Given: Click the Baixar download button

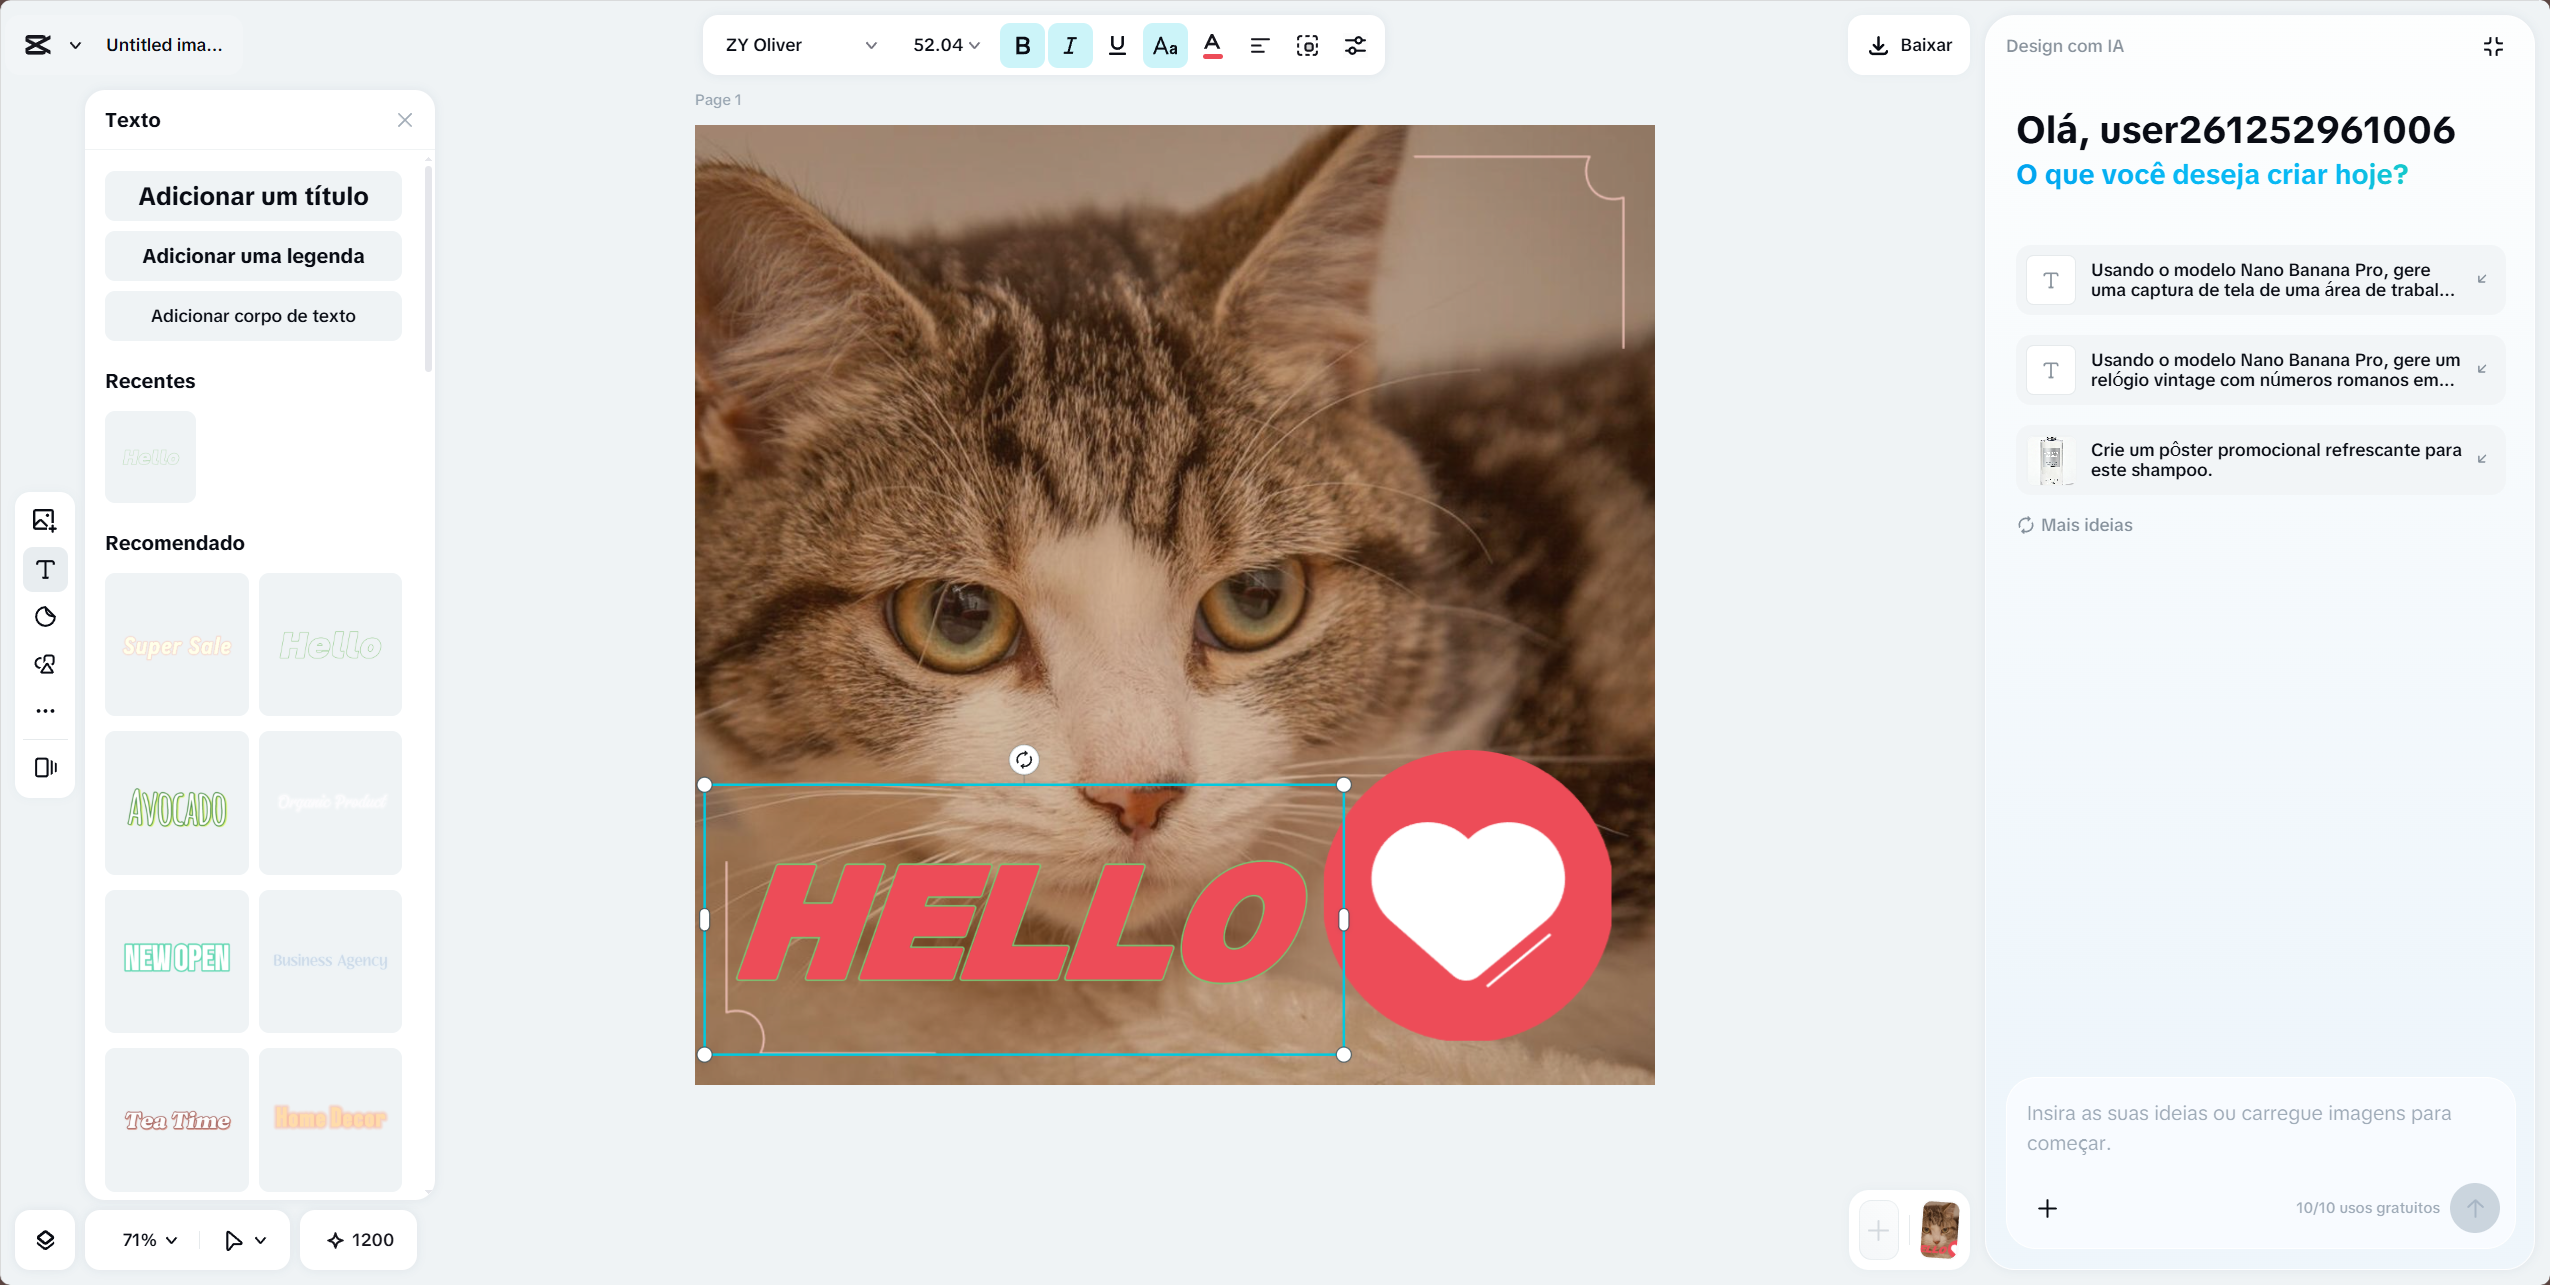Looking at the screenshot, I should click(1908, 44).
